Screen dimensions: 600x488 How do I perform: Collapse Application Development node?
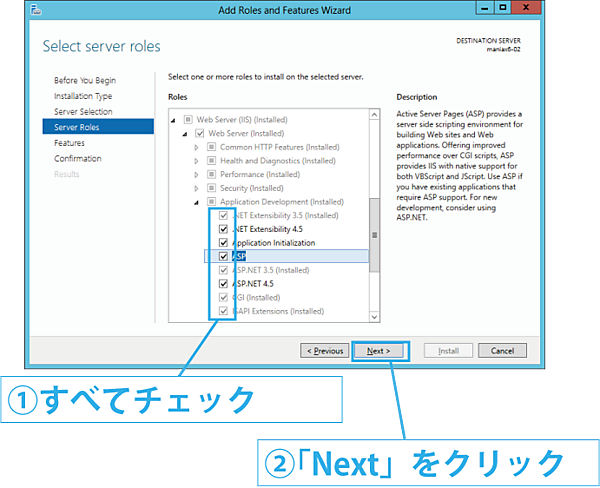click(197, 202)
